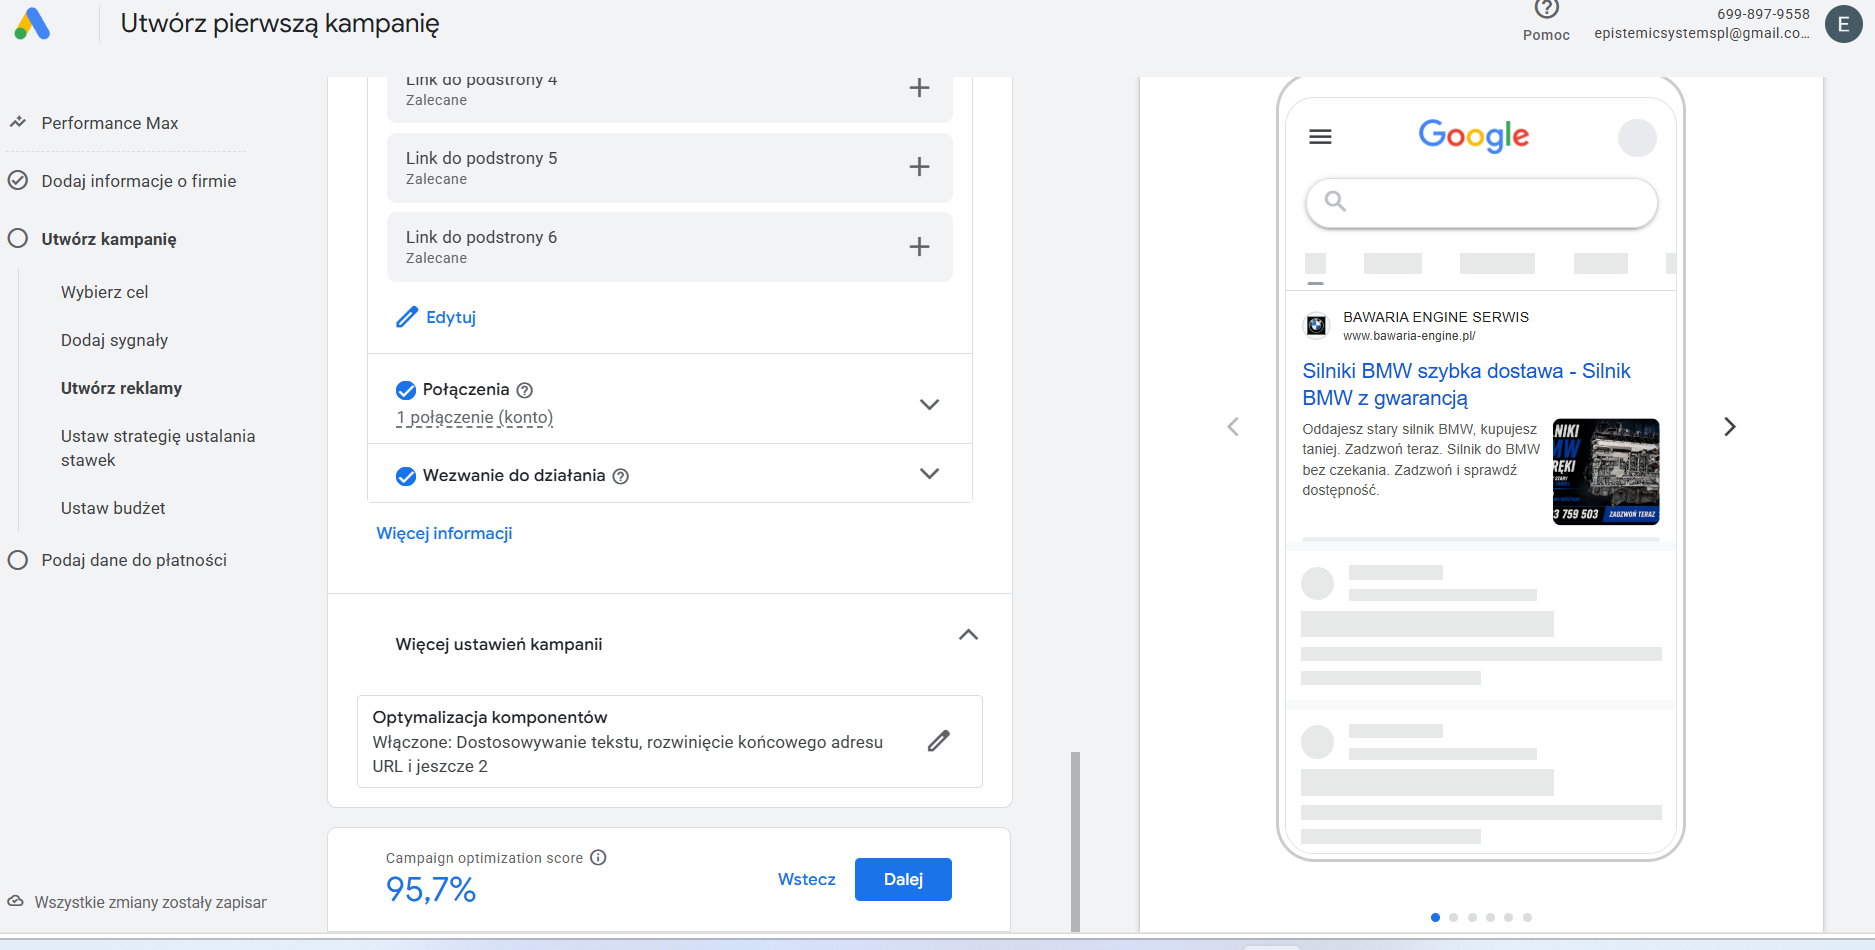
Task: Open account avatar E
Action: pos(1843,24)
